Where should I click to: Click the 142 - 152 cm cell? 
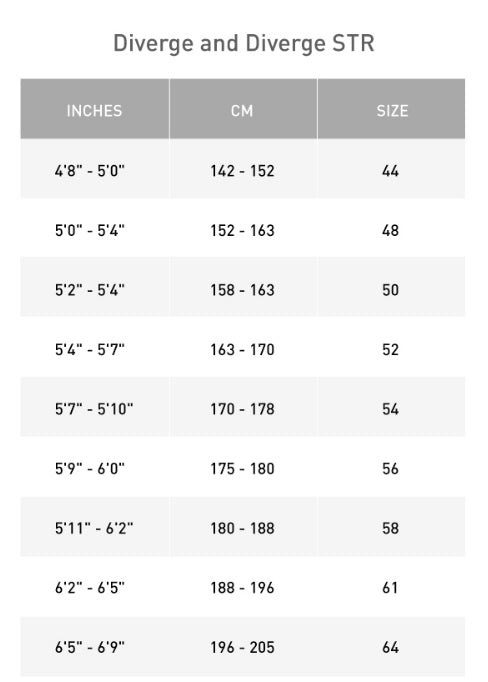click(243, 169)
